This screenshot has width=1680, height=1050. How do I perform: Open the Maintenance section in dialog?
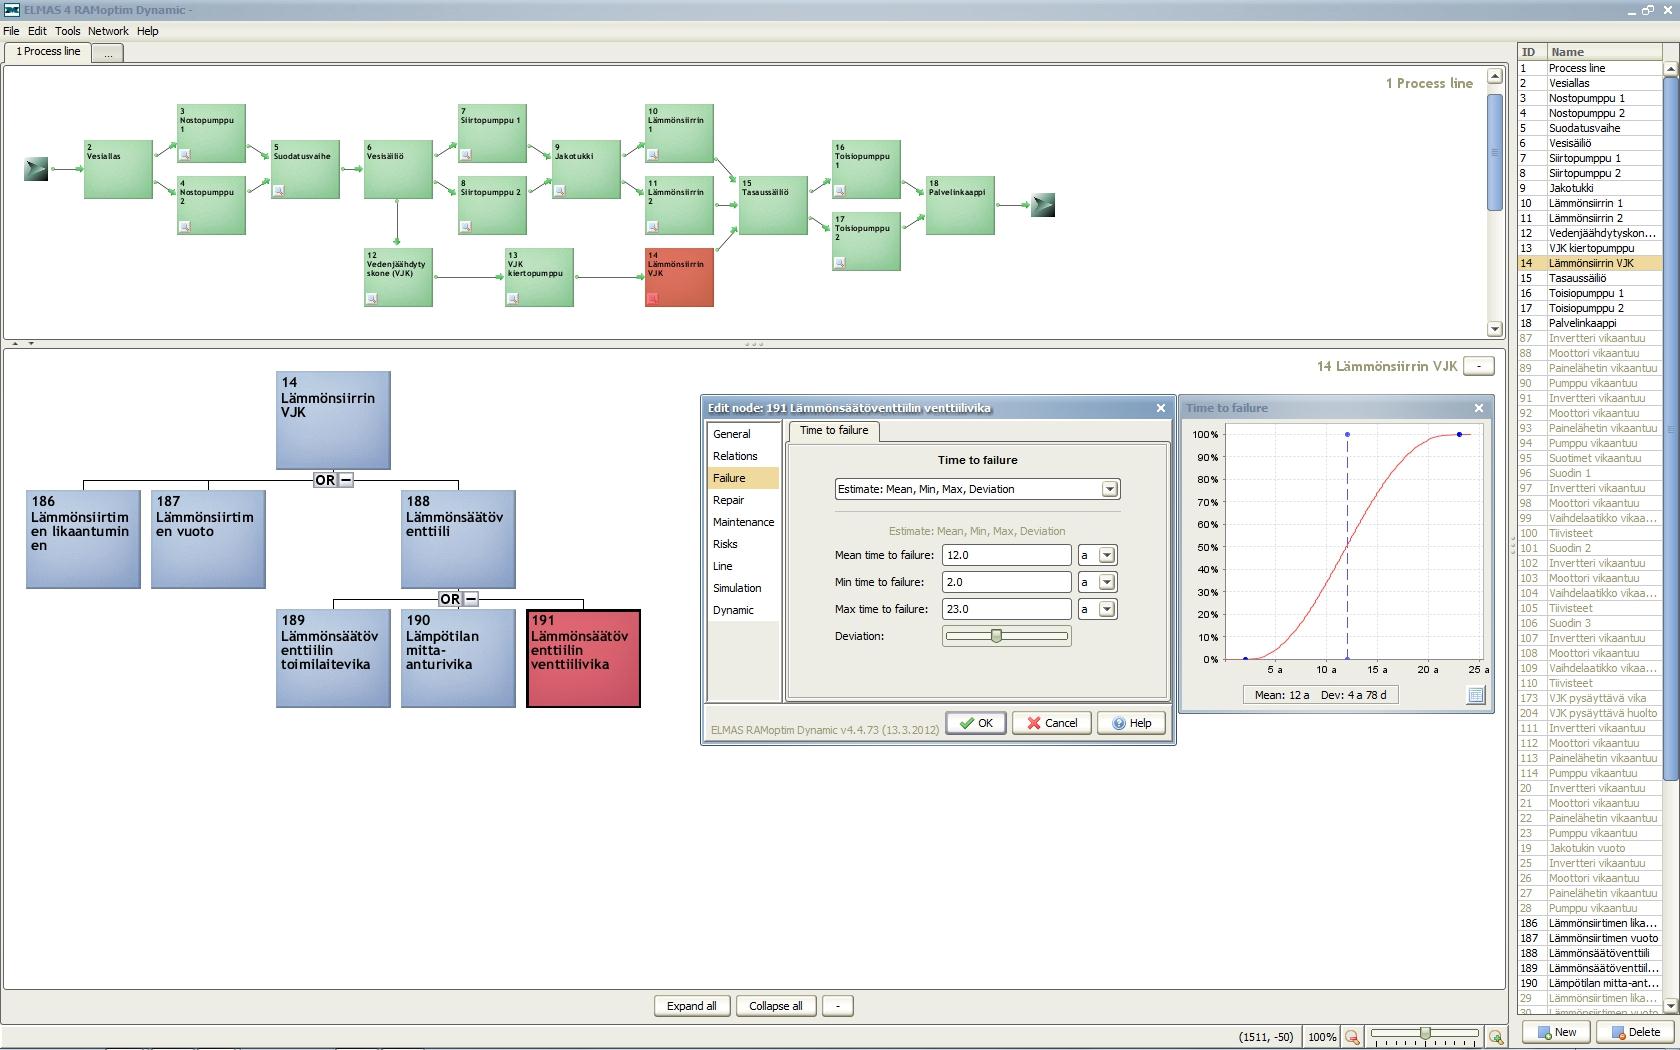point(743,522)
